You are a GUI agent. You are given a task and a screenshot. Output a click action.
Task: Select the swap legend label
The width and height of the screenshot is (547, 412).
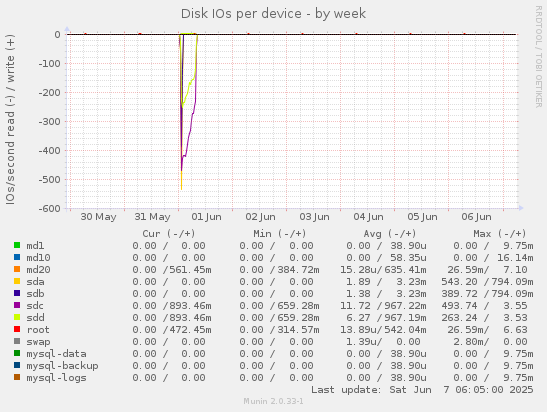(38, 342)
